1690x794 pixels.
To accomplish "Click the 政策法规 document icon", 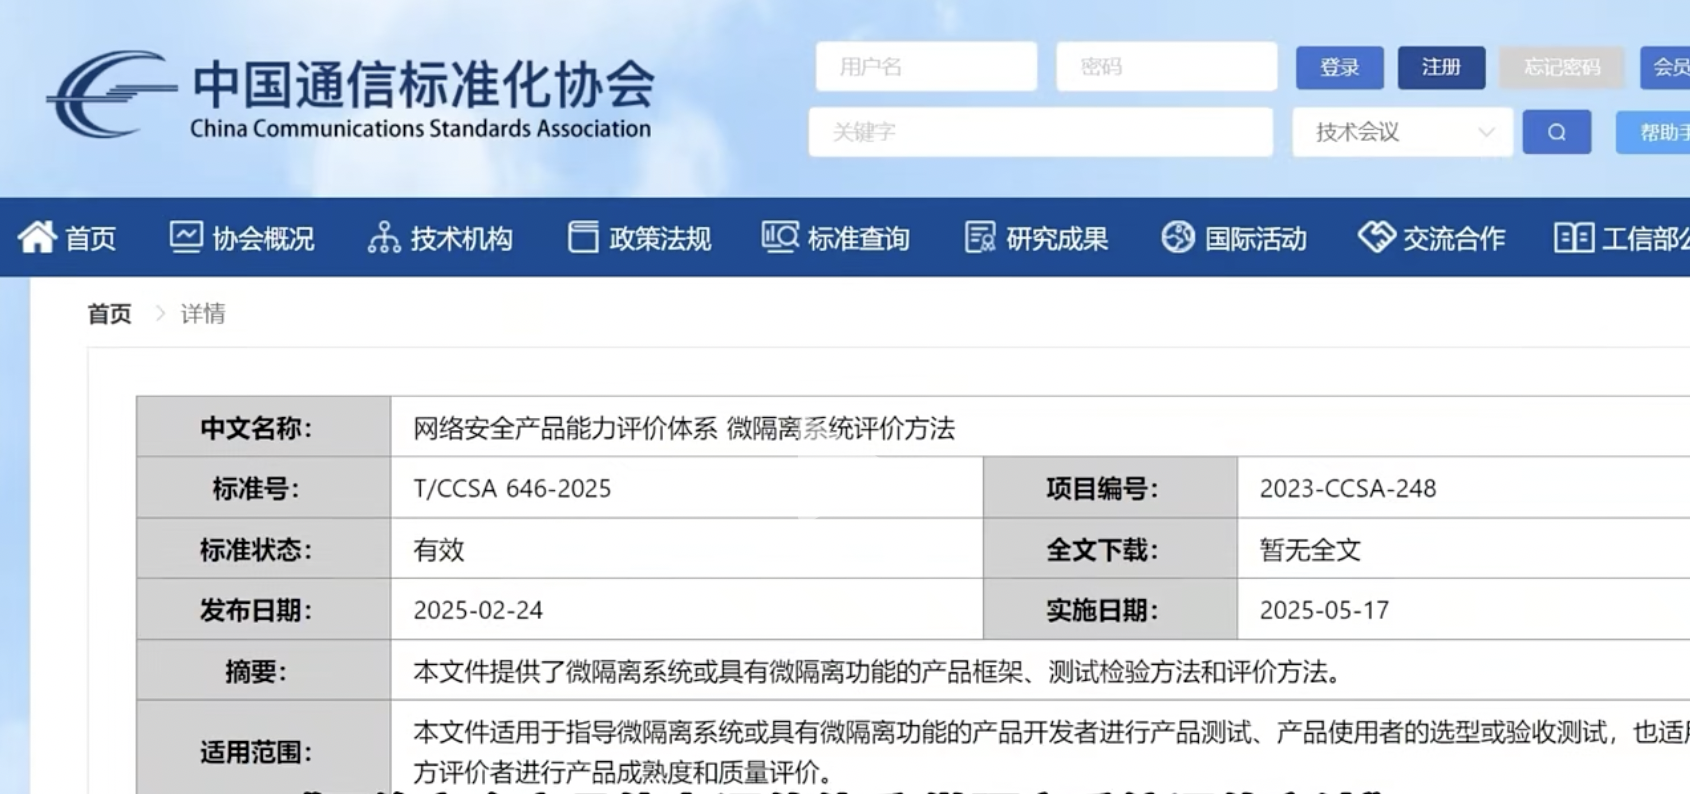I will pos(583,237).
